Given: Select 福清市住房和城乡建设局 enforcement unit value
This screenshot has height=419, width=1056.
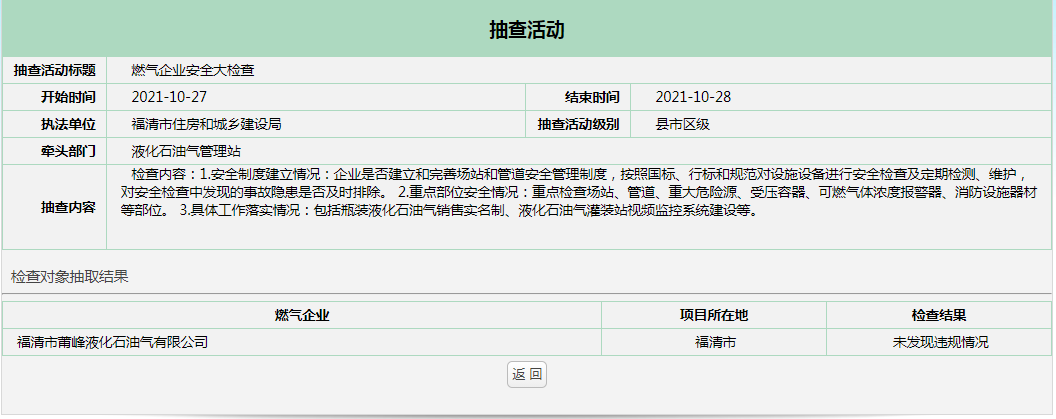Looking at the screenshot, I should pos(206,124).
